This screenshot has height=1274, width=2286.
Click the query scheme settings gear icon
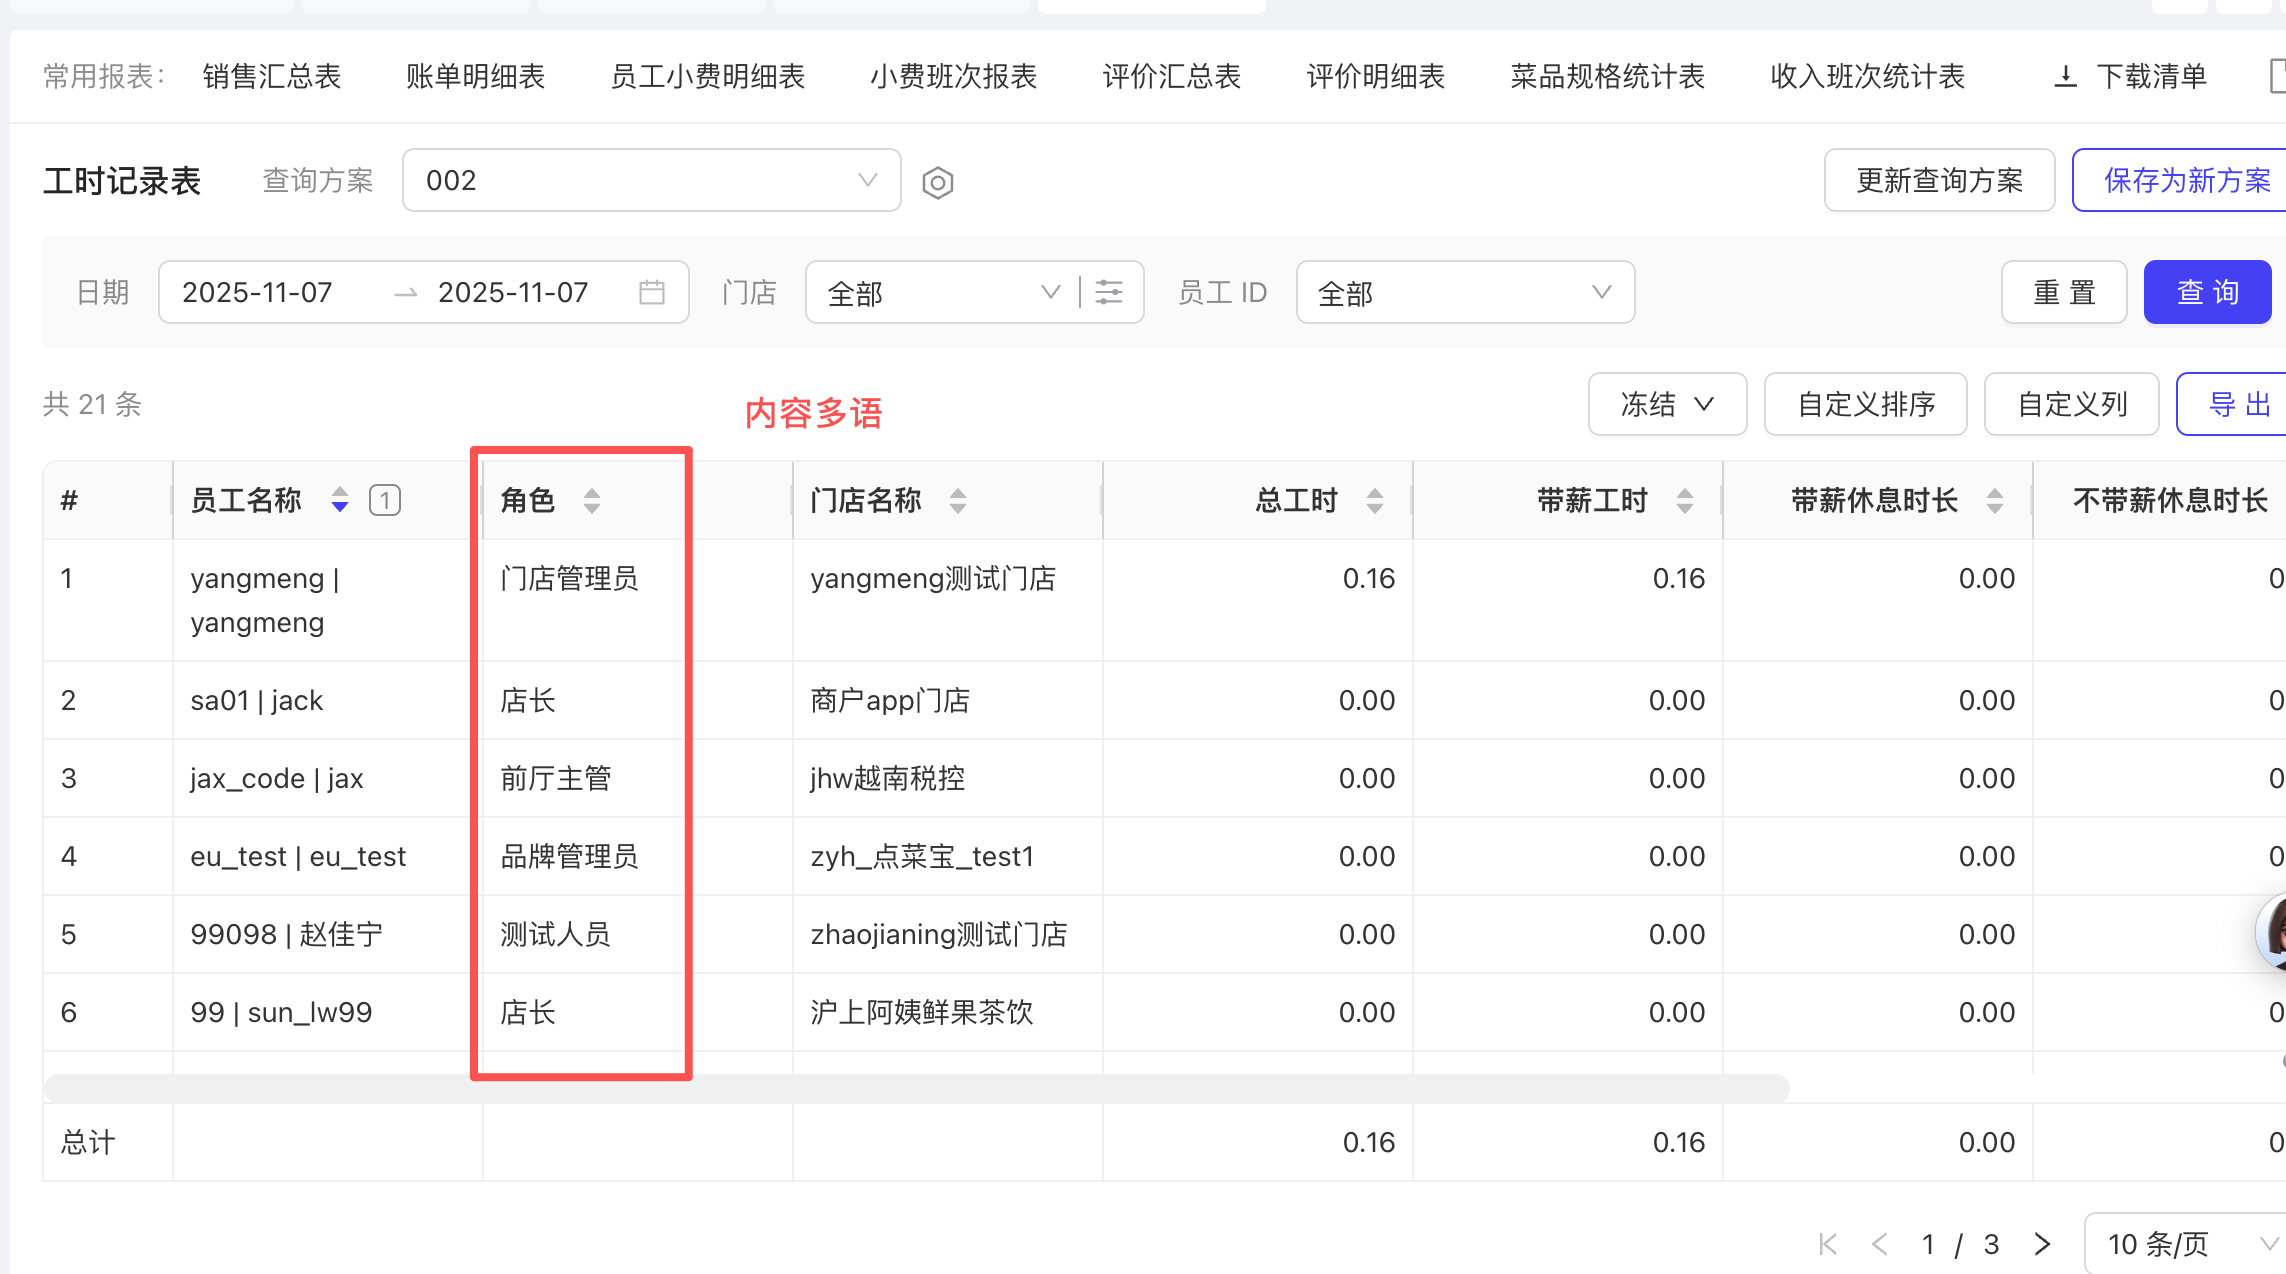(937, 183)
